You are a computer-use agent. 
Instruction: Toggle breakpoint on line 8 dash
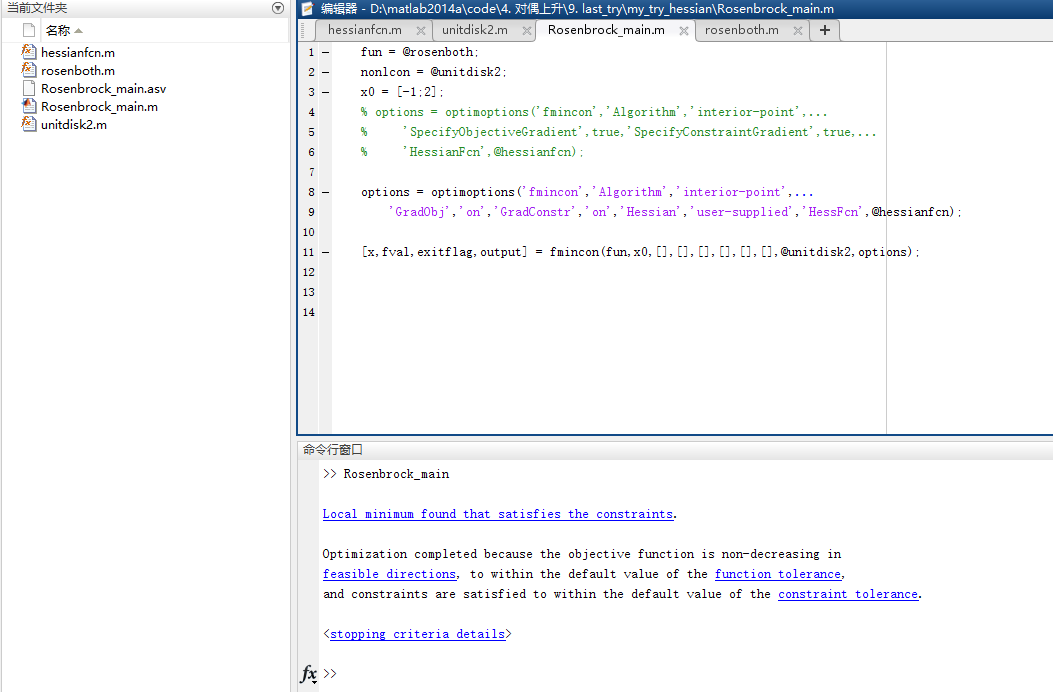pyautogui.click(x=325, y=192)
